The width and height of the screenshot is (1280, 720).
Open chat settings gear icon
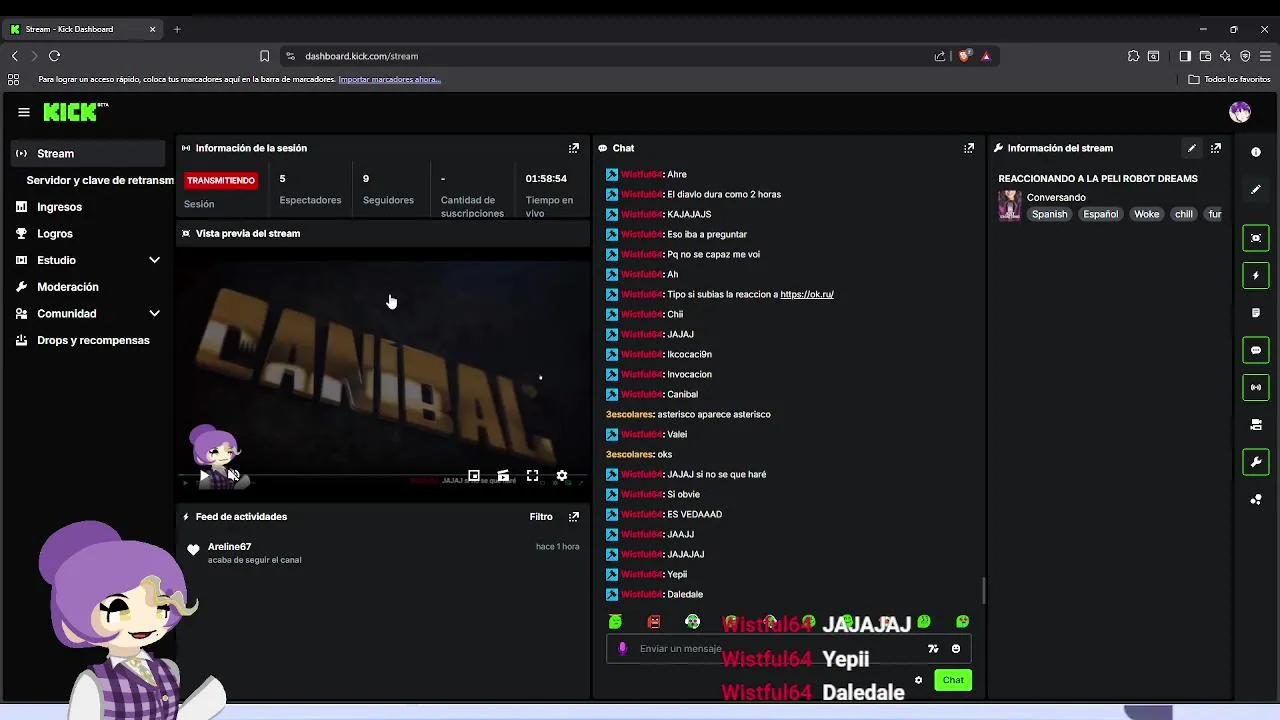coord(918,680)
